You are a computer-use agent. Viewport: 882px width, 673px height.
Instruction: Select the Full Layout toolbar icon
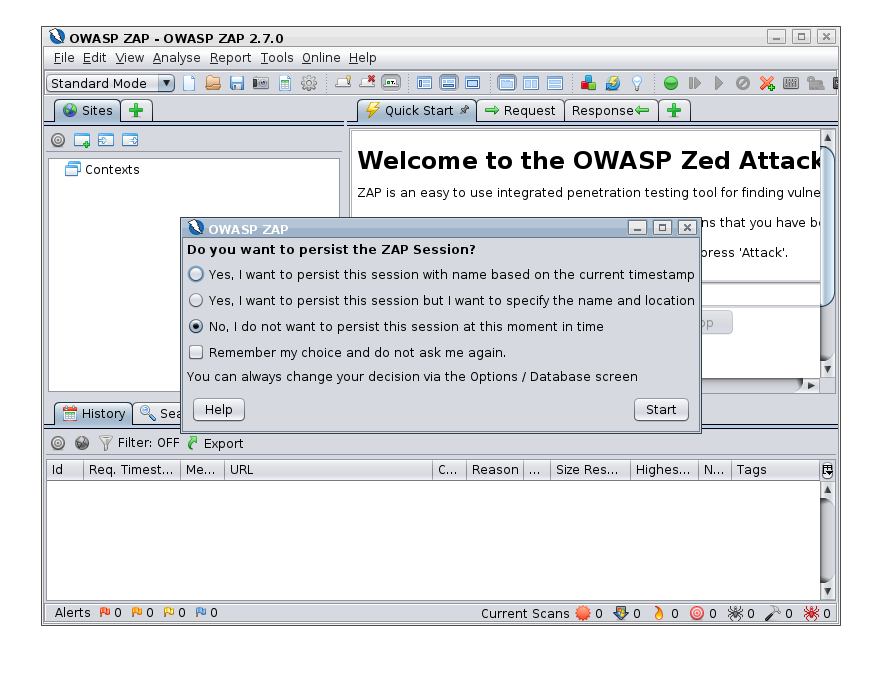(x=472, y=83)
